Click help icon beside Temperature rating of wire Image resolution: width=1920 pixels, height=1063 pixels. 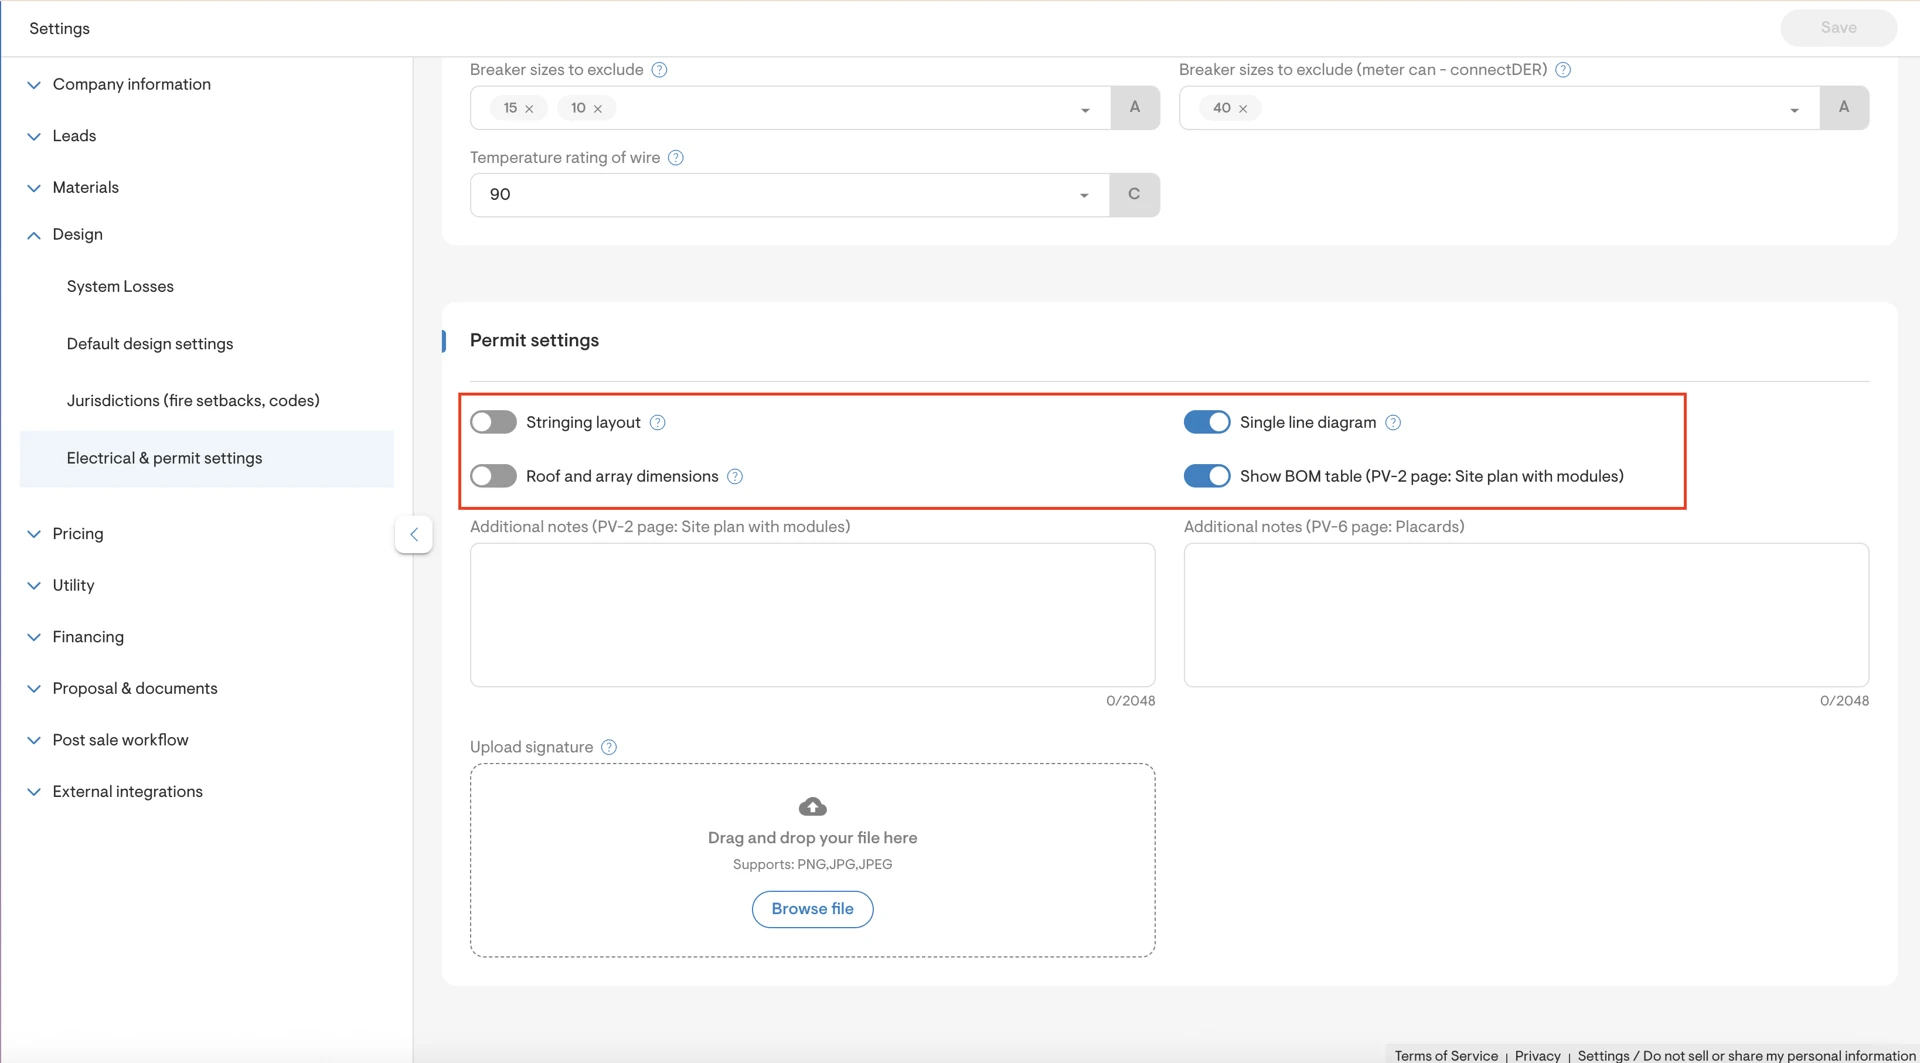676,158
